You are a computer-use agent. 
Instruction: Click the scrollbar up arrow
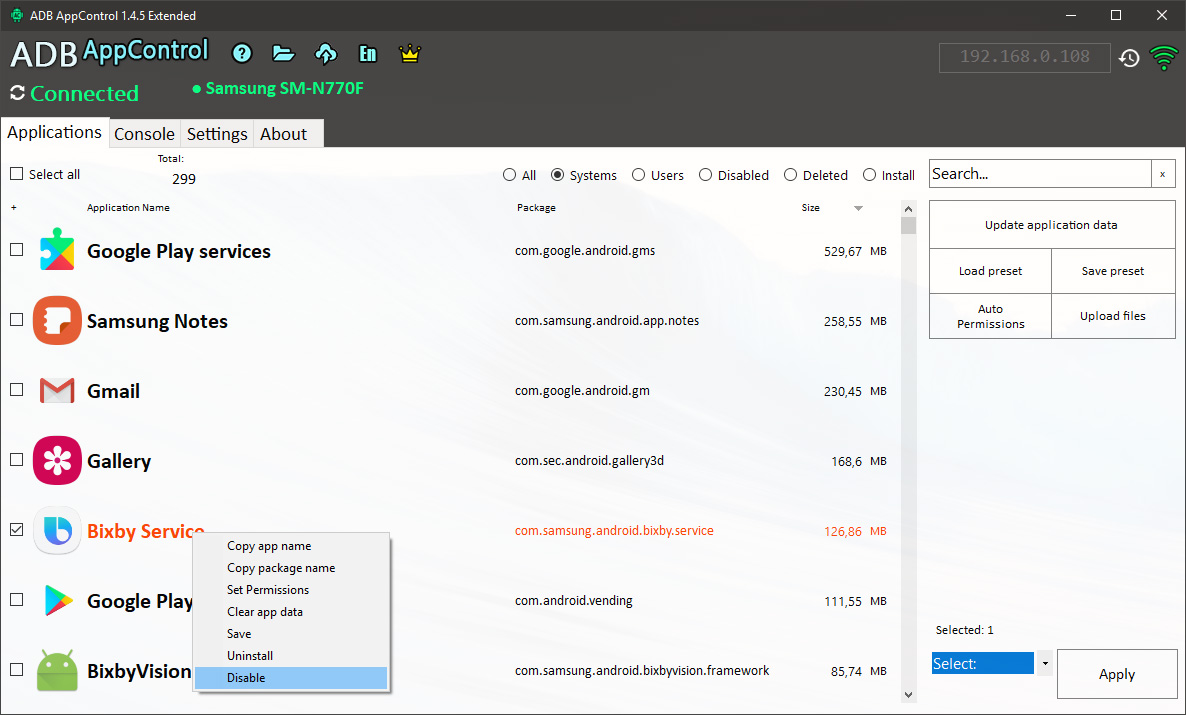908,209
